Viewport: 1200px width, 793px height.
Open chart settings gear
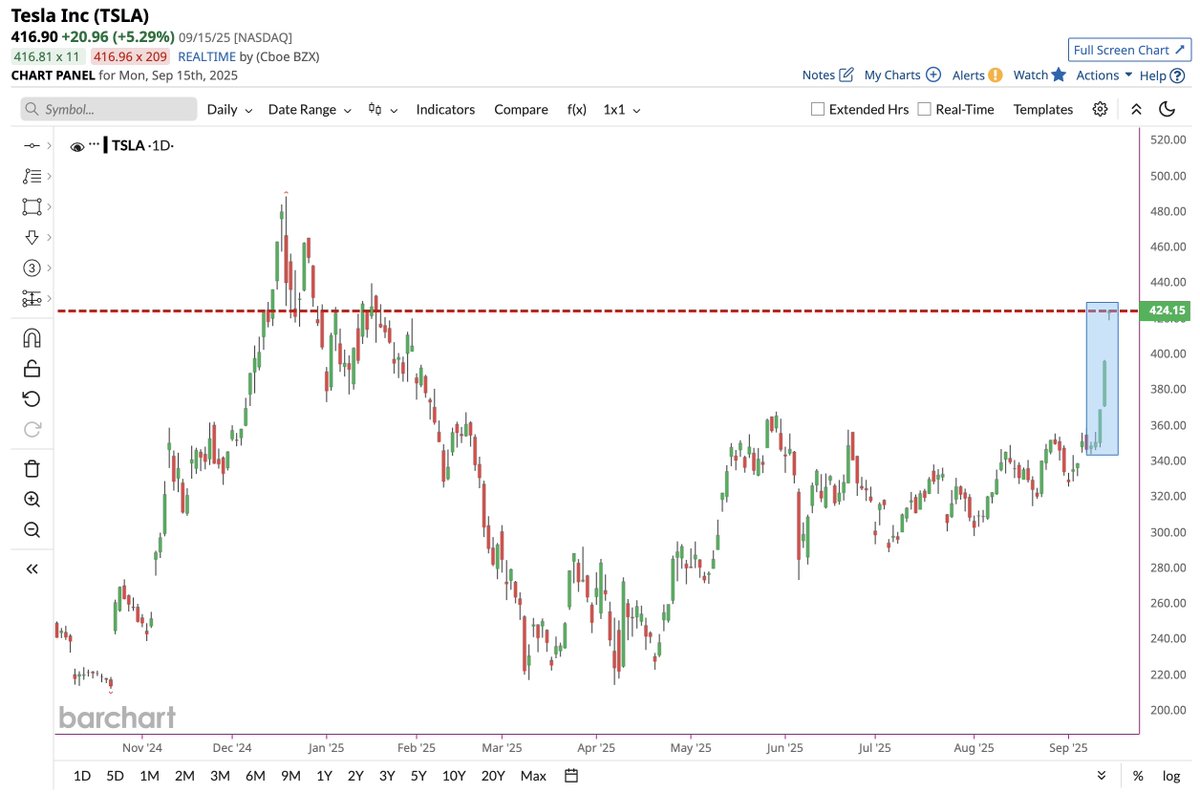click(1100, 109)
